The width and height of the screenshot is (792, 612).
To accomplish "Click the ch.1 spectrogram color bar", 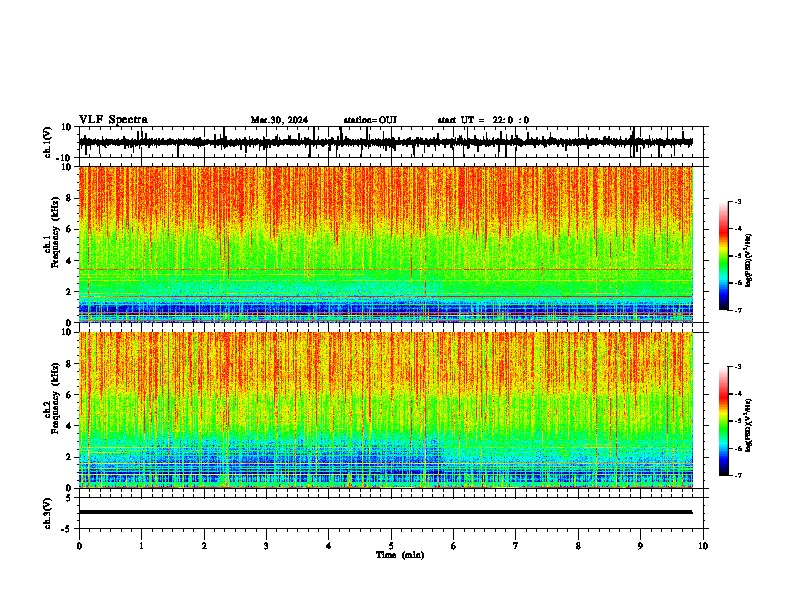I will pos(724,256).
